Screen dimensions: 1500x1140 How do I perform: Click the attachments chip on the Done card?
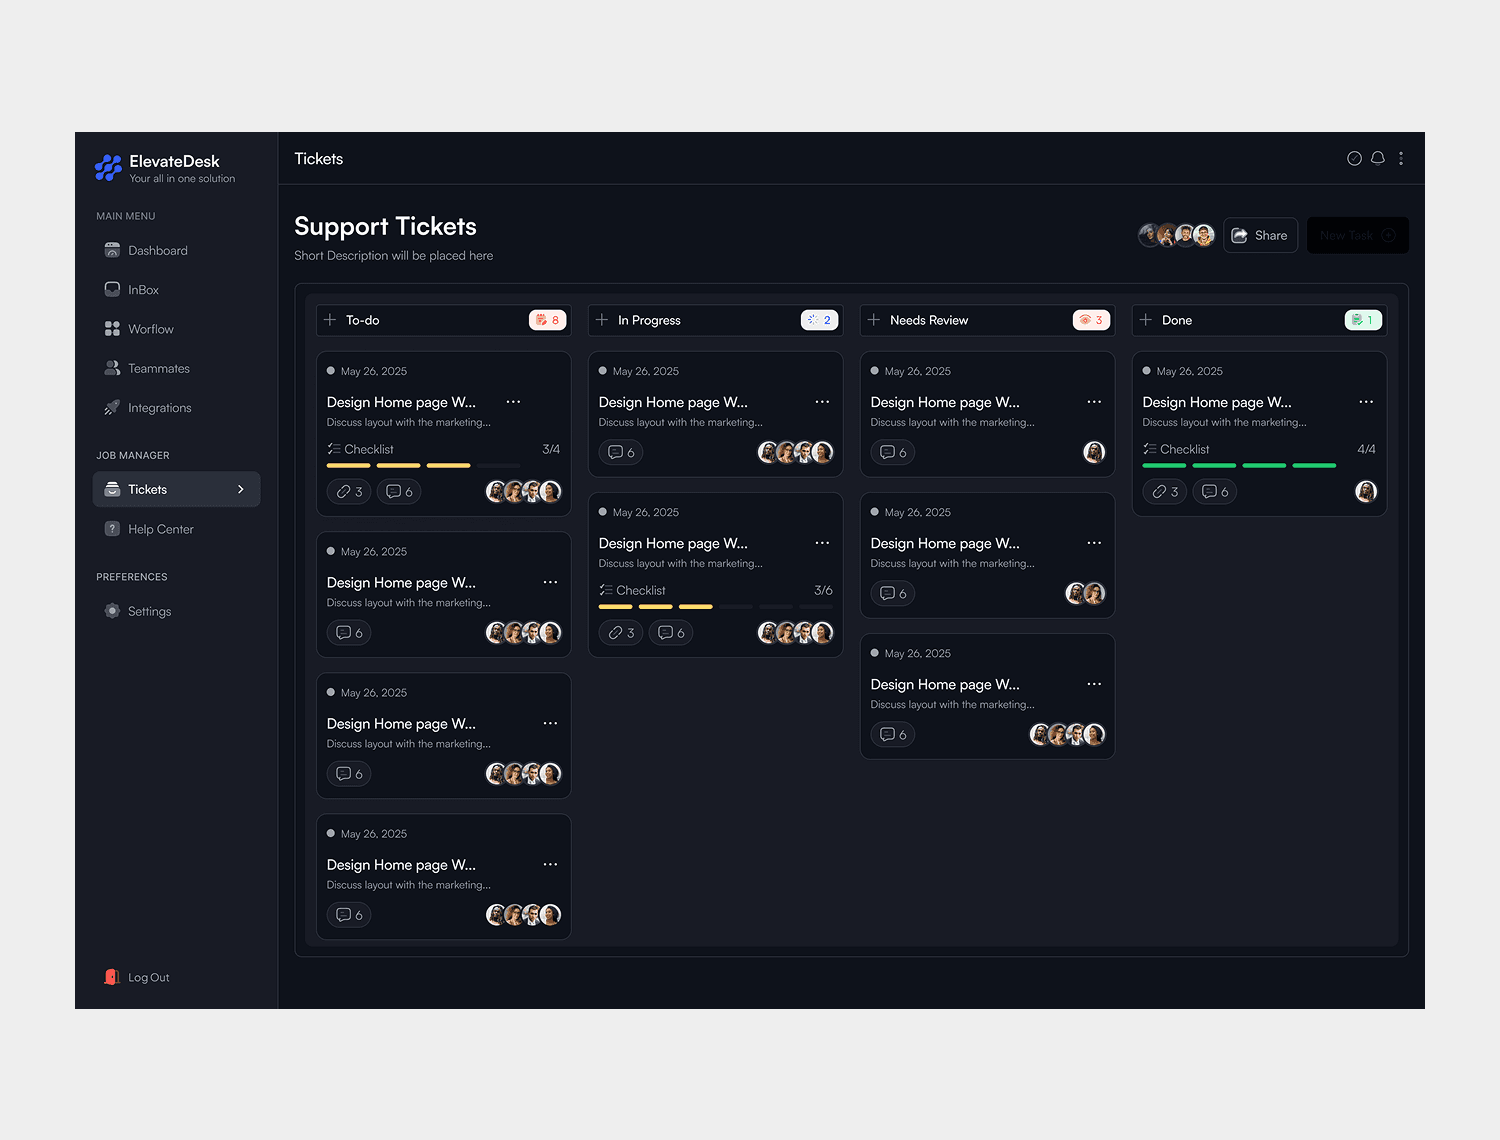point(1165,492)
